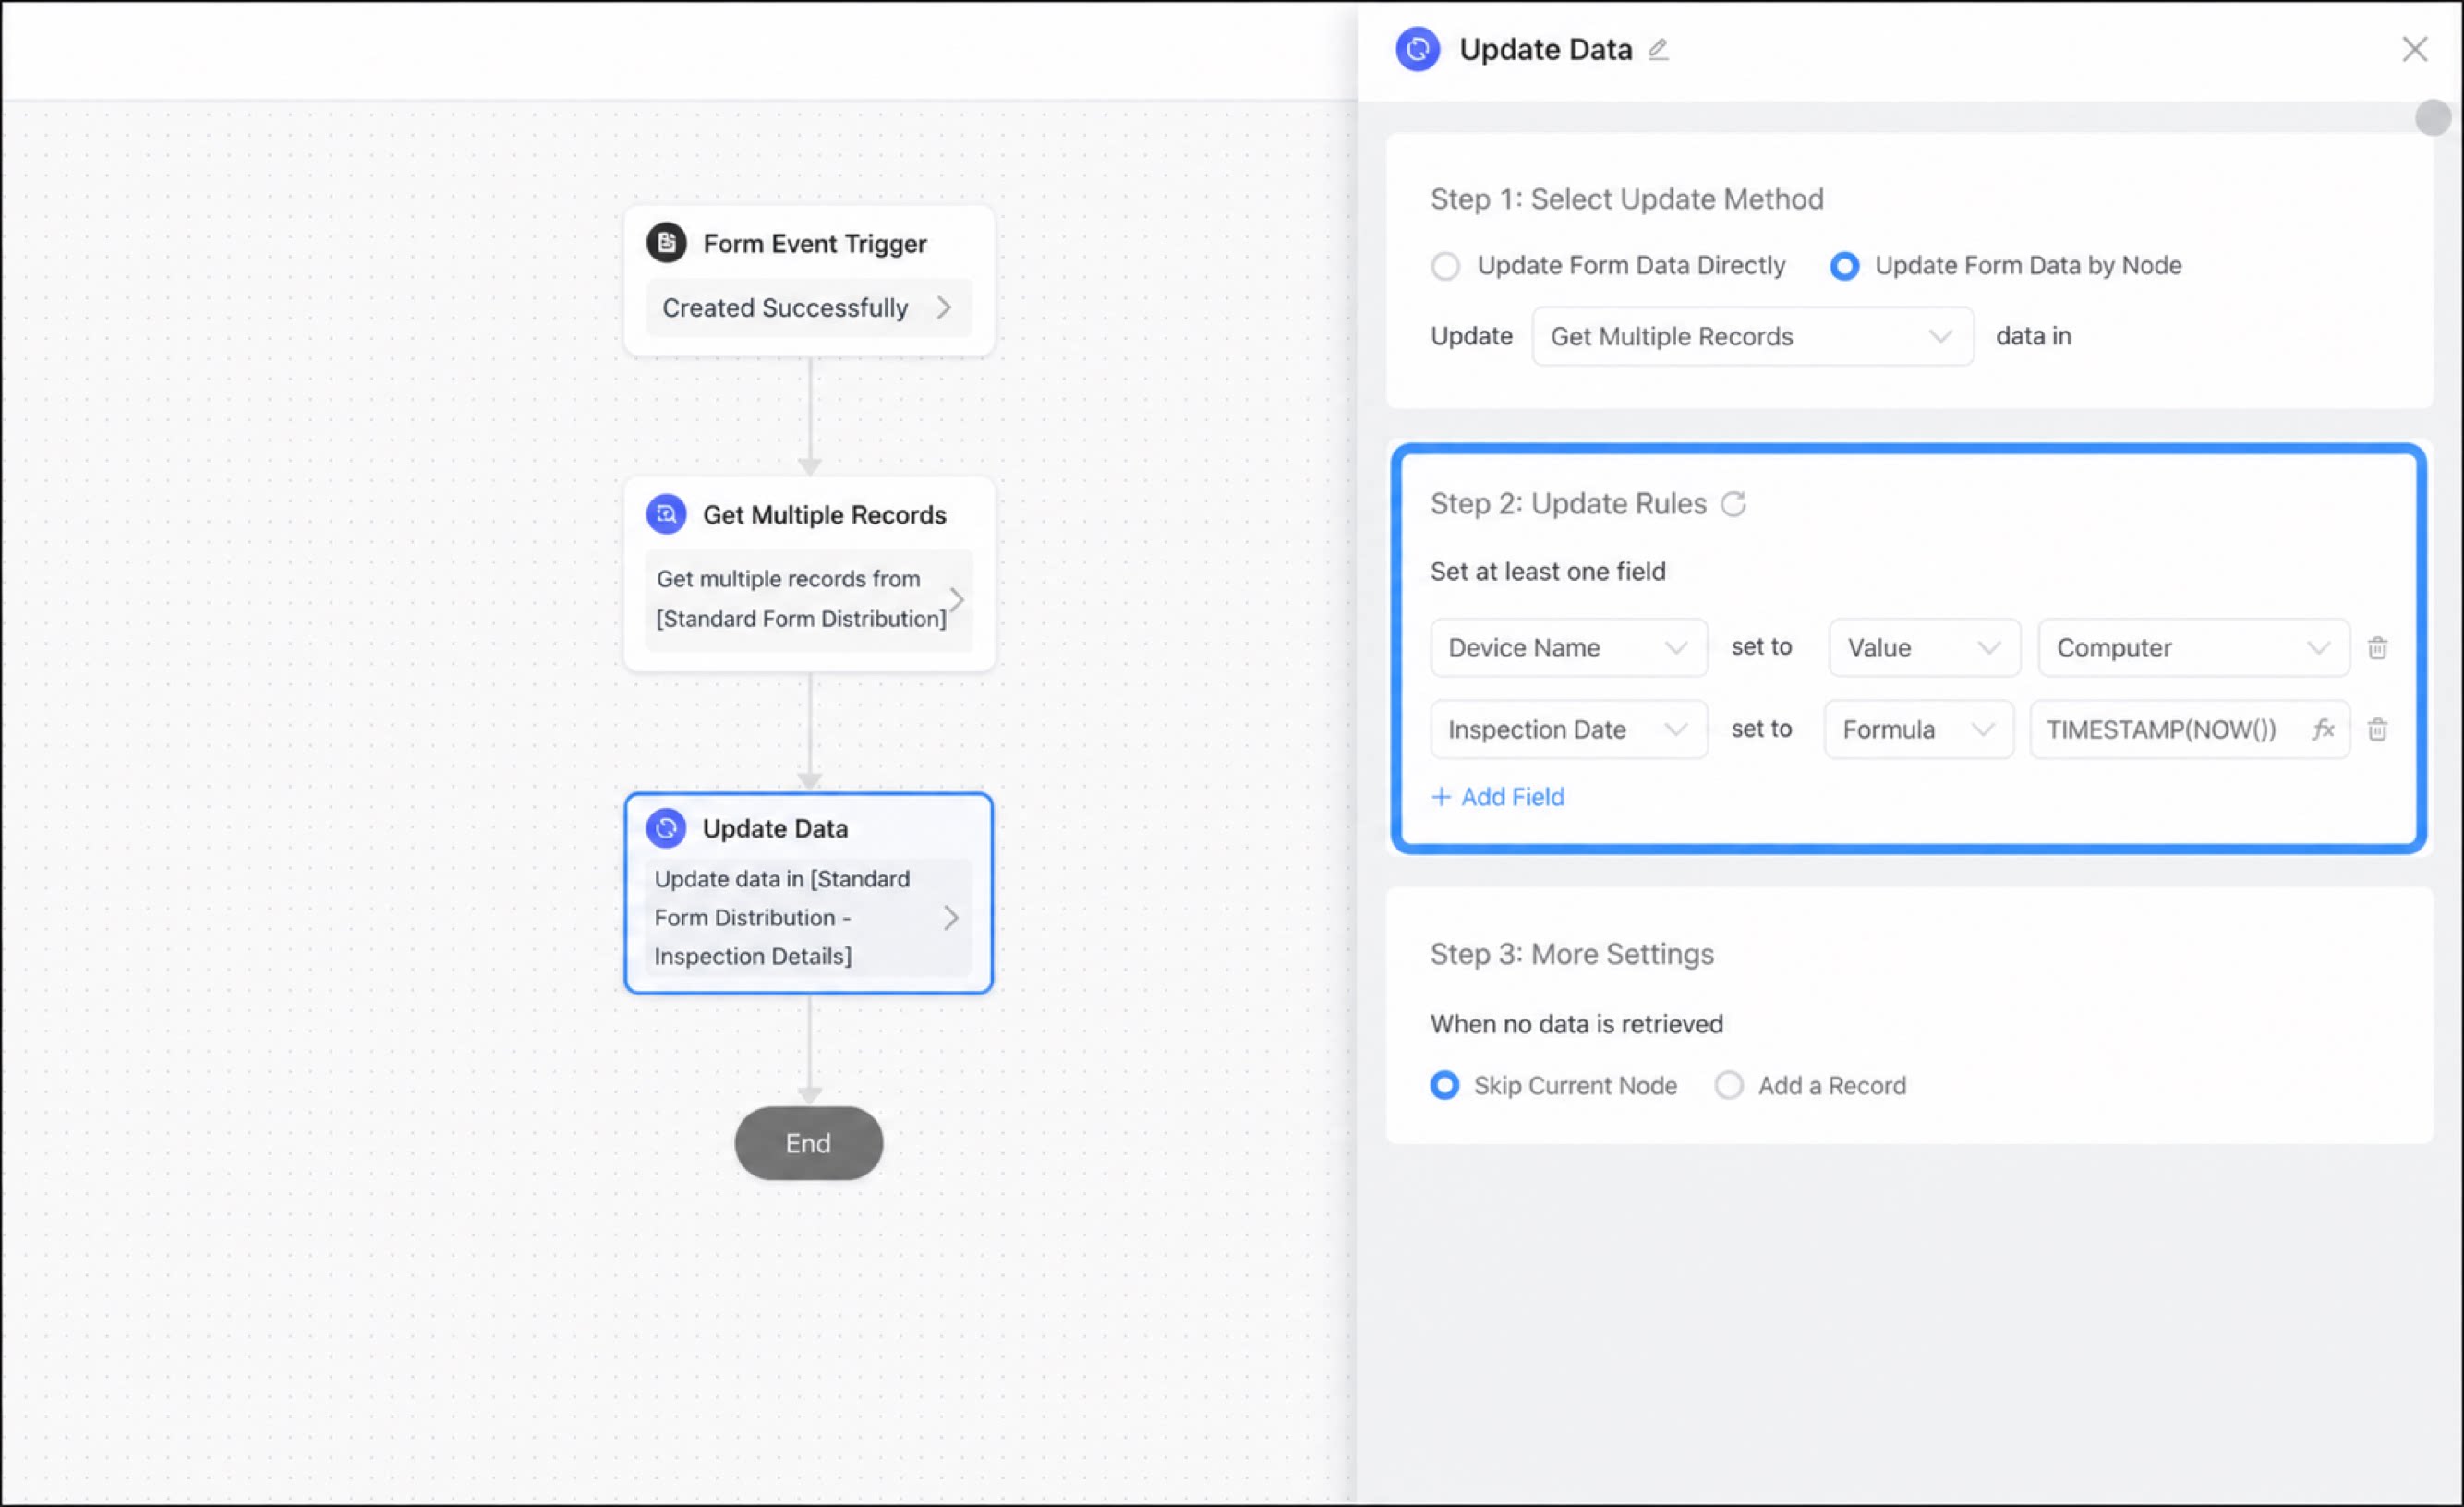Open Created Successfully trigger details

pyautogui.click(x=808, y=308)
